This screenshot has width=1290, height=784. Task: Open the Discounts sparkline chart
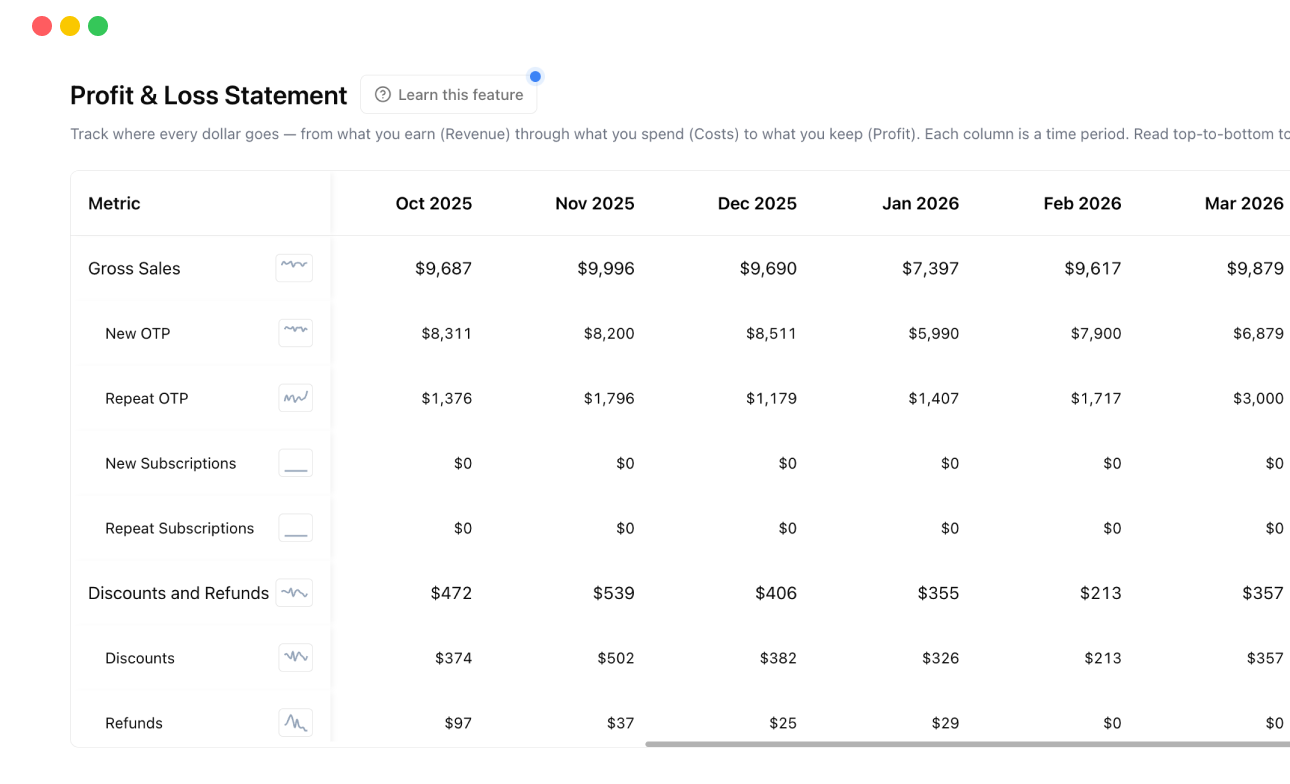coord(294,657)
